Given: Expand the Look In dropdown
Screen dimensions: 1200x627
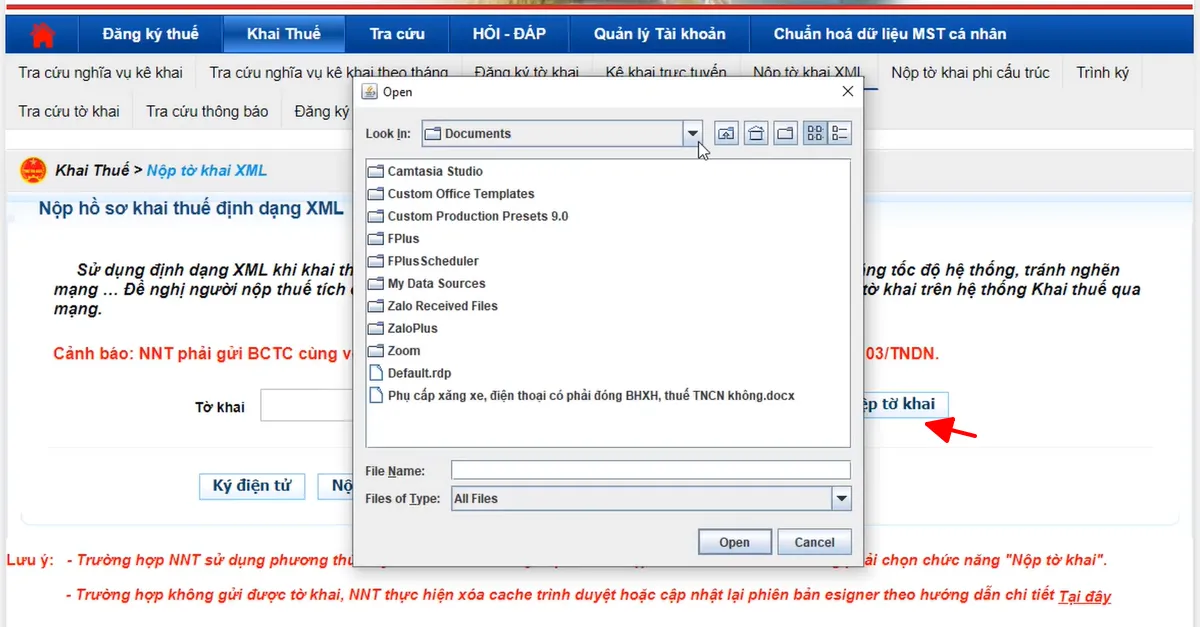Looking at the screenshot, I should coord(692,133).
